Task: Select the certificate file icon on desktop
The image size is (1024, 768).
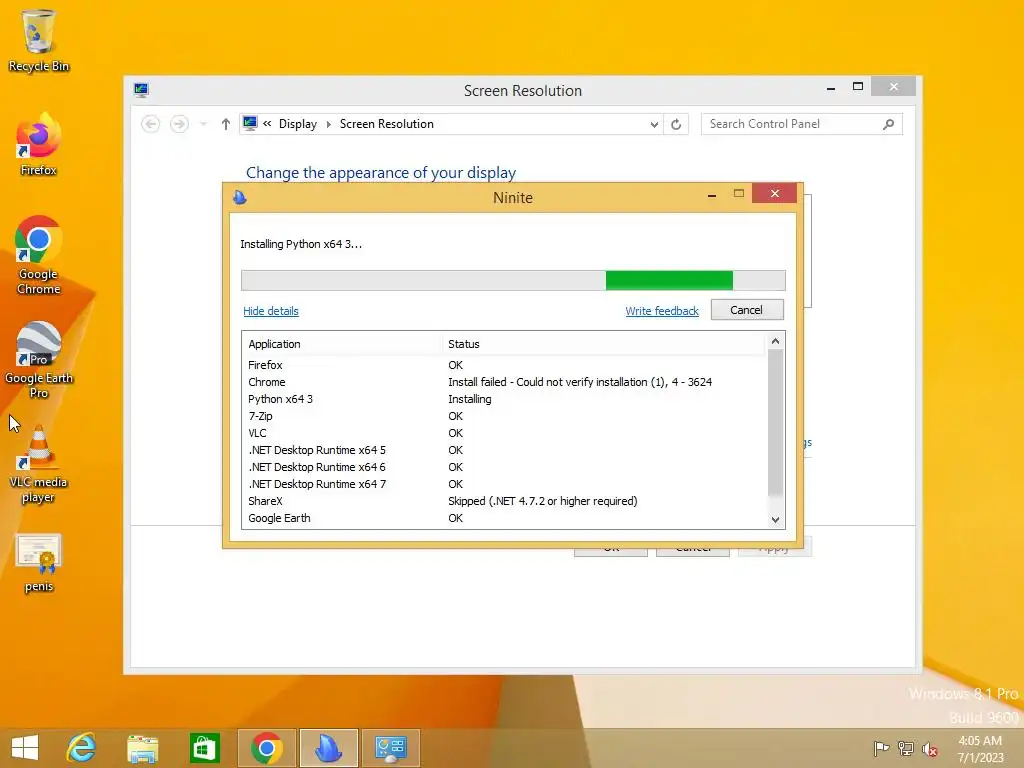Action: point(39,563)
